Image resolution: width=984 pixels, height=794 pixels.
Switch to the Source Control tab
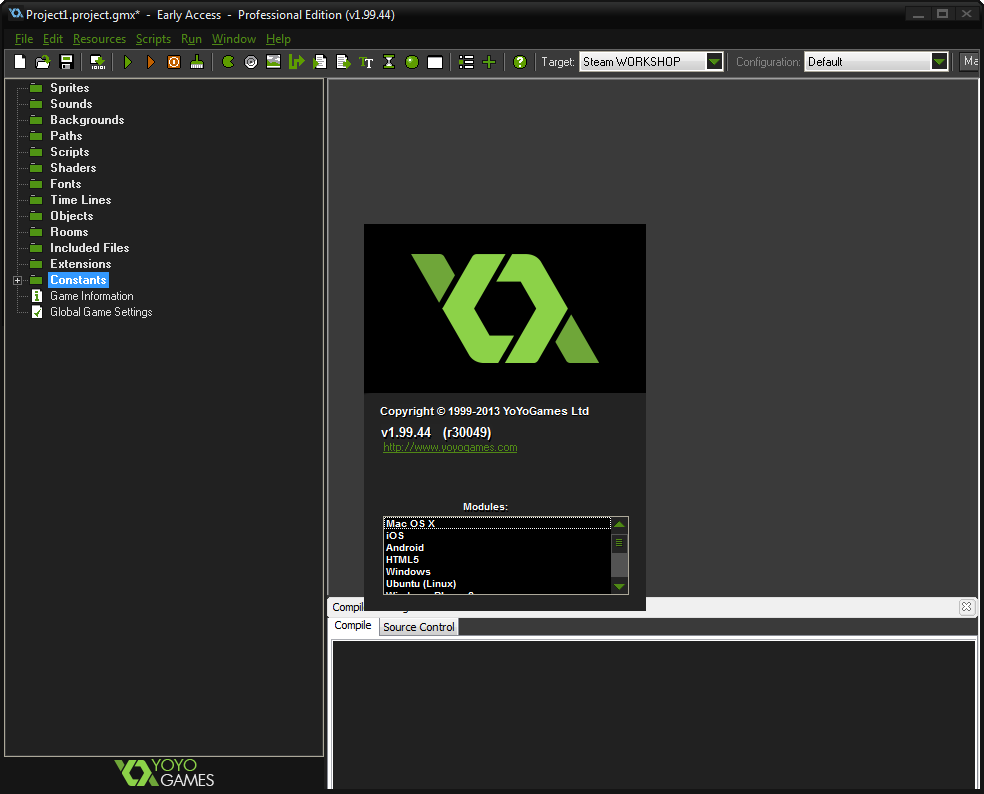coord(419,627)
